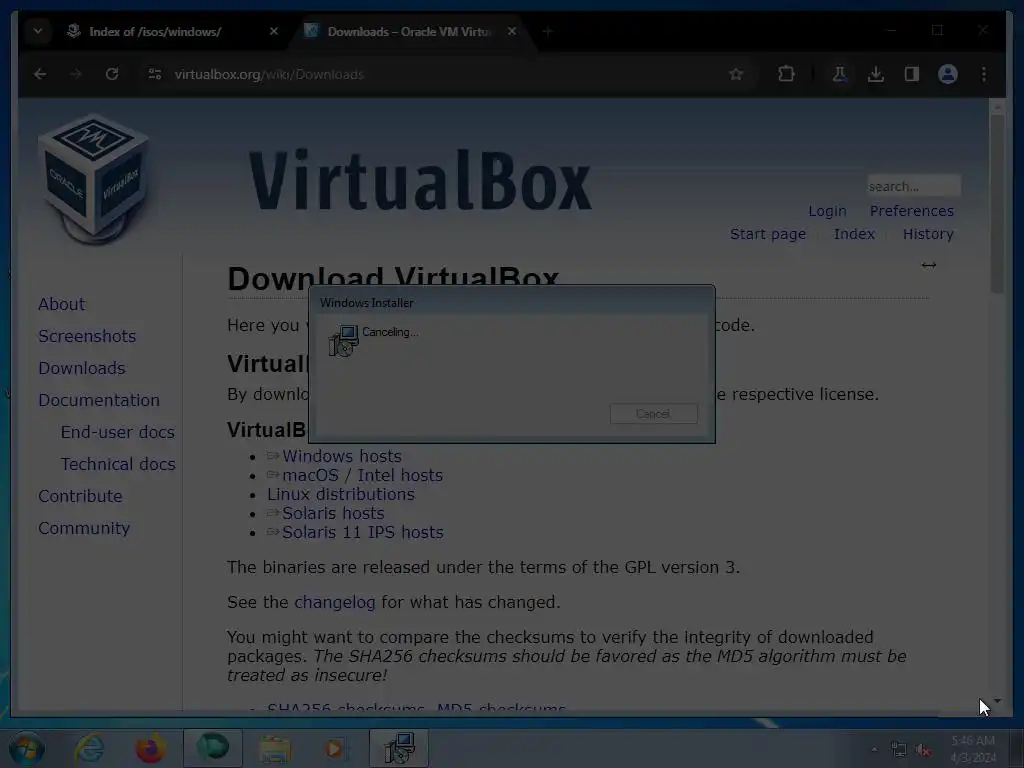Image resolution: width=1024 pixels, height=768 pixels.
Task: Close the Downloads VirtualBox tab
Action: (x=512, y=31)
